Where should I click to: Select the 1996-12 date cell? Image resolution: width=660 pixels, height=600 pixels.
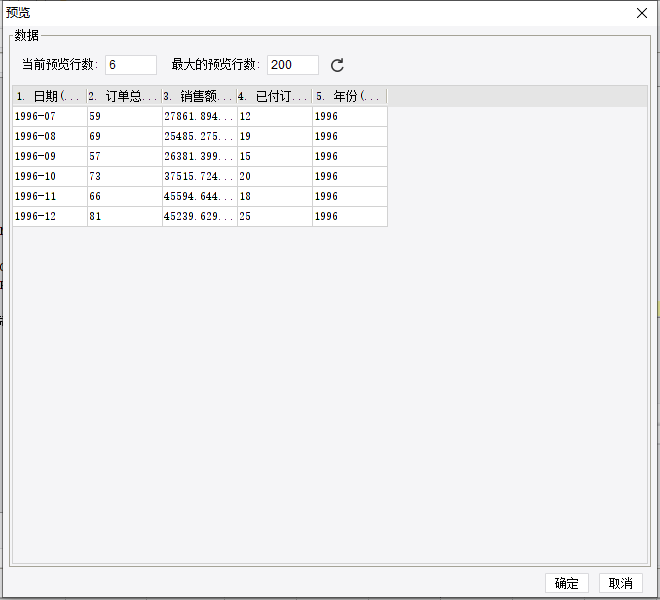(x=50, y=216)
